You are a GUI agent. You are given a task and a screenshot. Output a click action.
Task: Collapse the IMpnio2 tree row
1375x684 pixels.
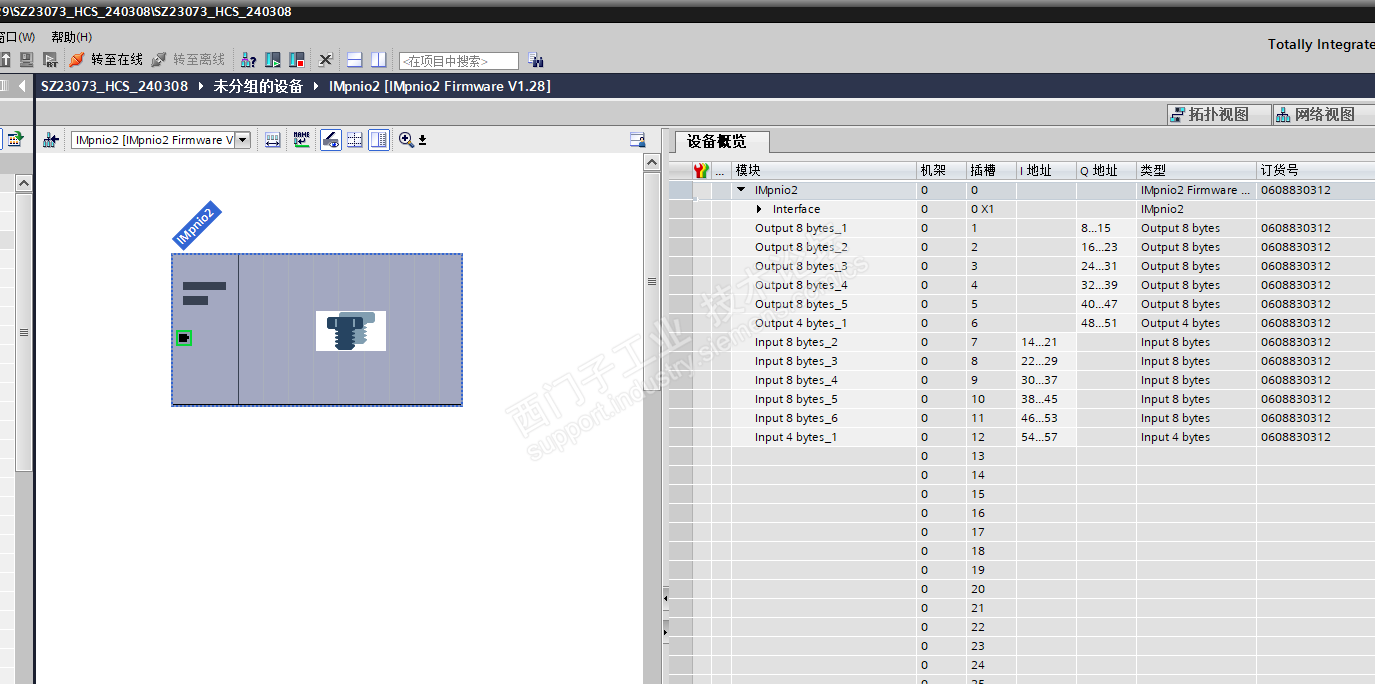click(x=741, y=189)
